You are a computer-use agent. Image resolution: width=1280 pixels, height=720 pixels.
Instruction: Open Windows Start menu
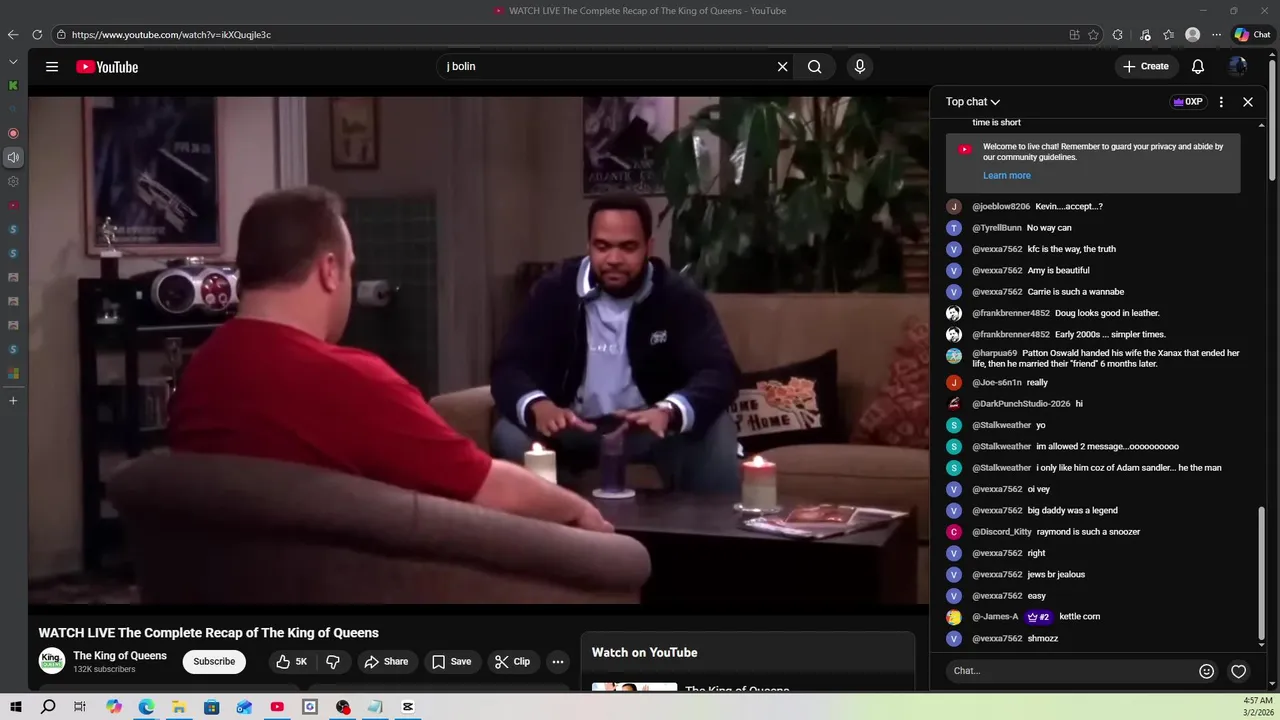[x=16, y=707]
